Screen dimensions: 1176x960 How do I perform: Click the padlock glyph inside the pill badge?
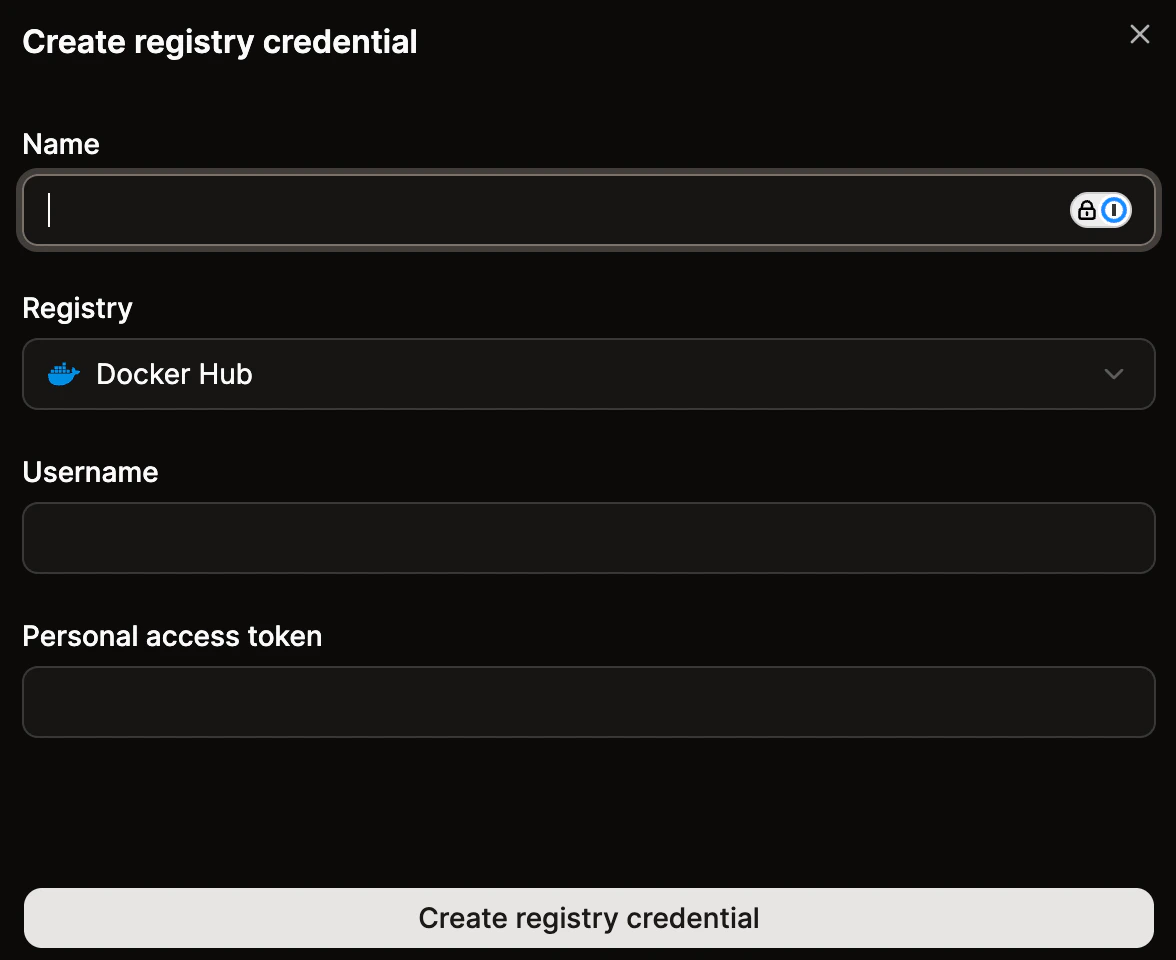tap(1088, 210)
